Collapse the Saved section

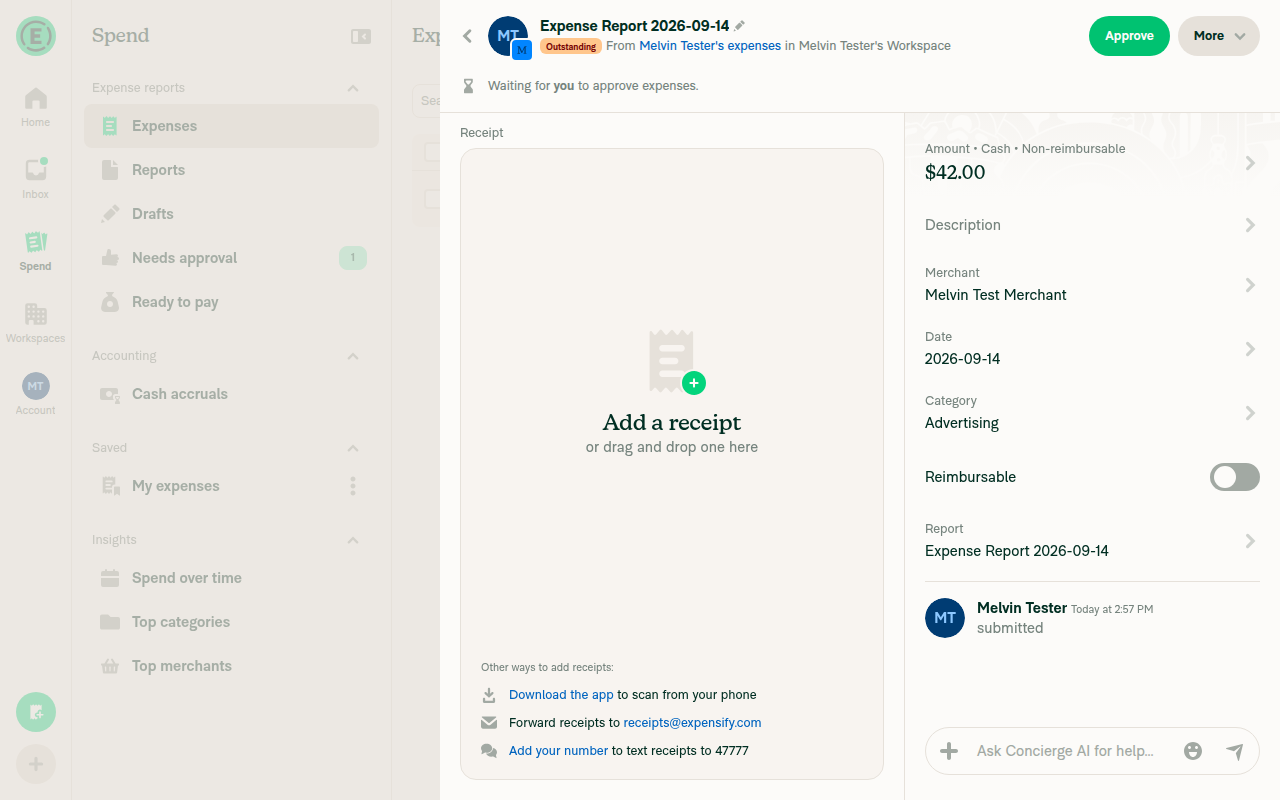pos(353,448)
